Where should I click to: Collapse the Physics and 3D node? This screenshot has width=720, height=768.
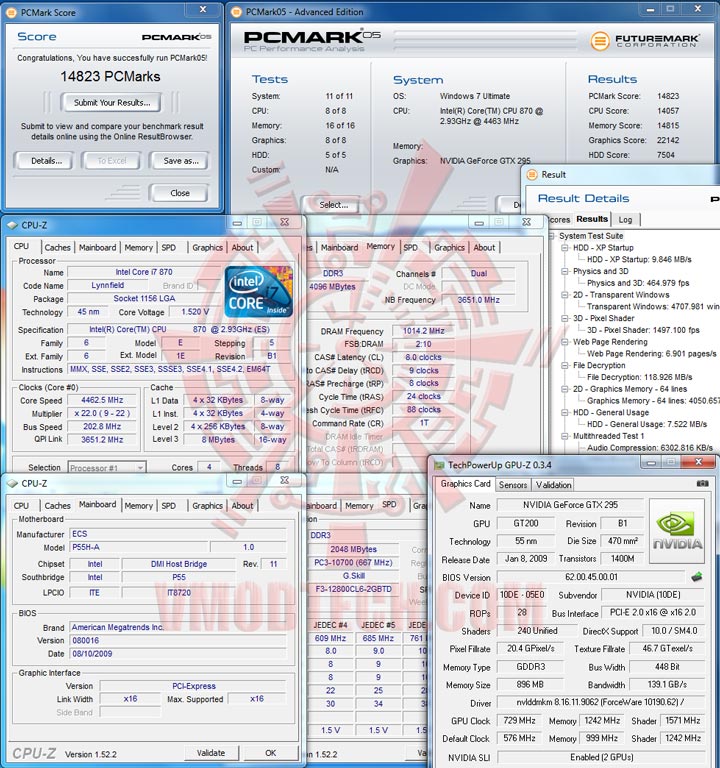click(x=565, y=271)
